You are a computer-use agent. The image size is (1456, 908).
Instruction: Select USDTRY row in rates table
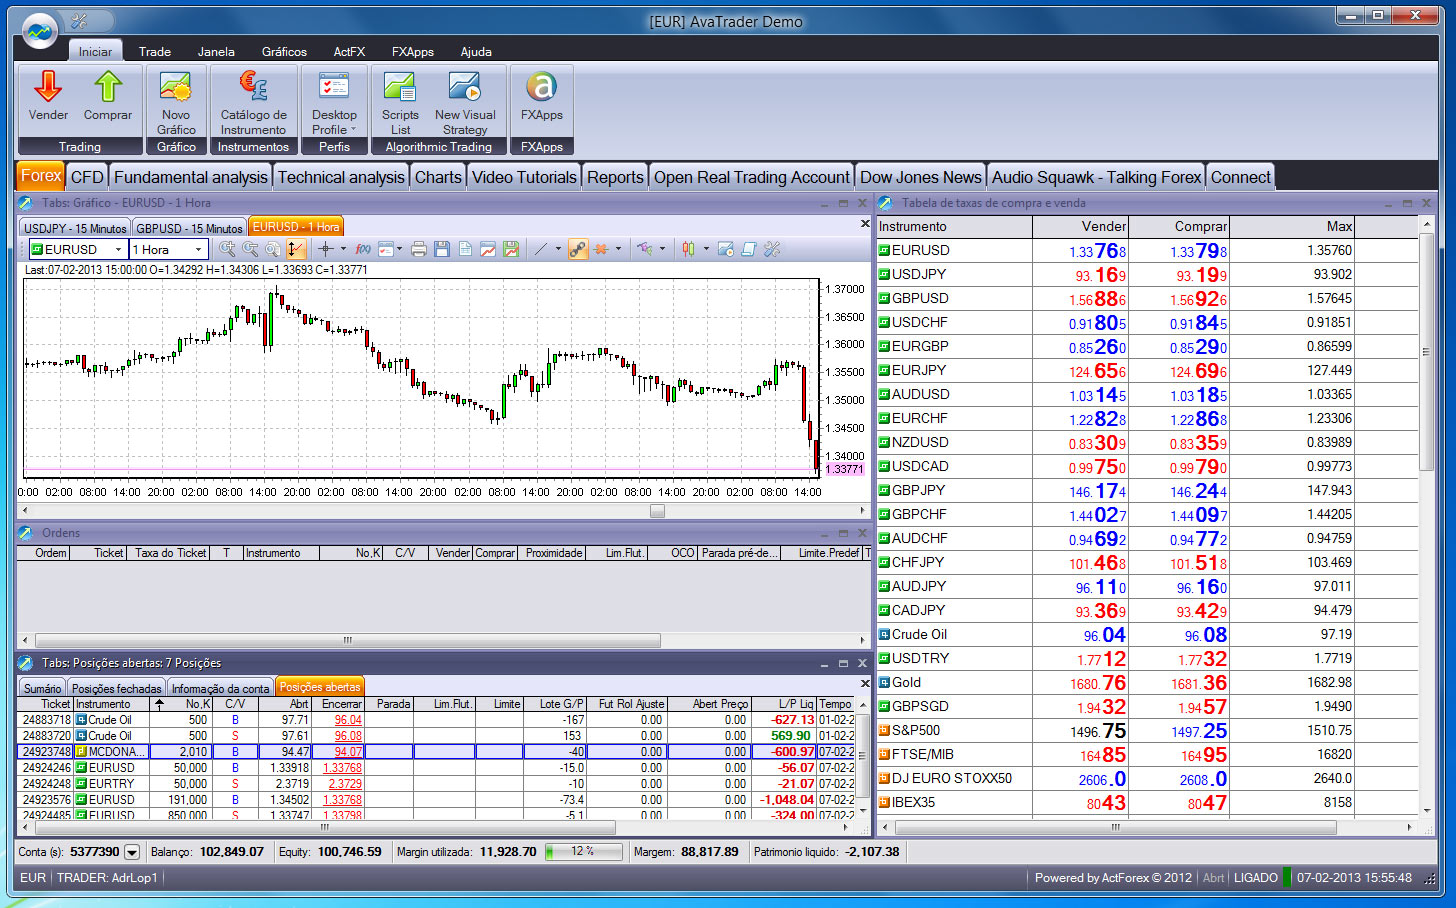click(1147, 658)
